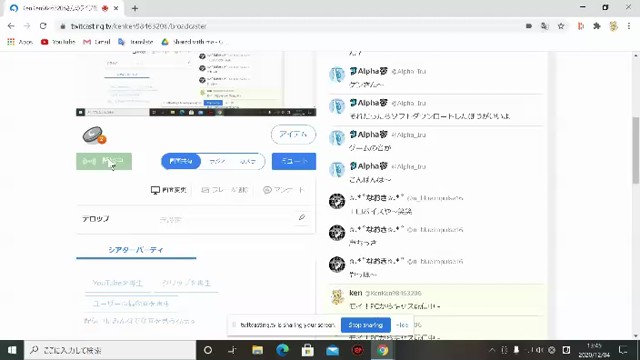Click the blue mute button
640x360 pixels.
294,161
